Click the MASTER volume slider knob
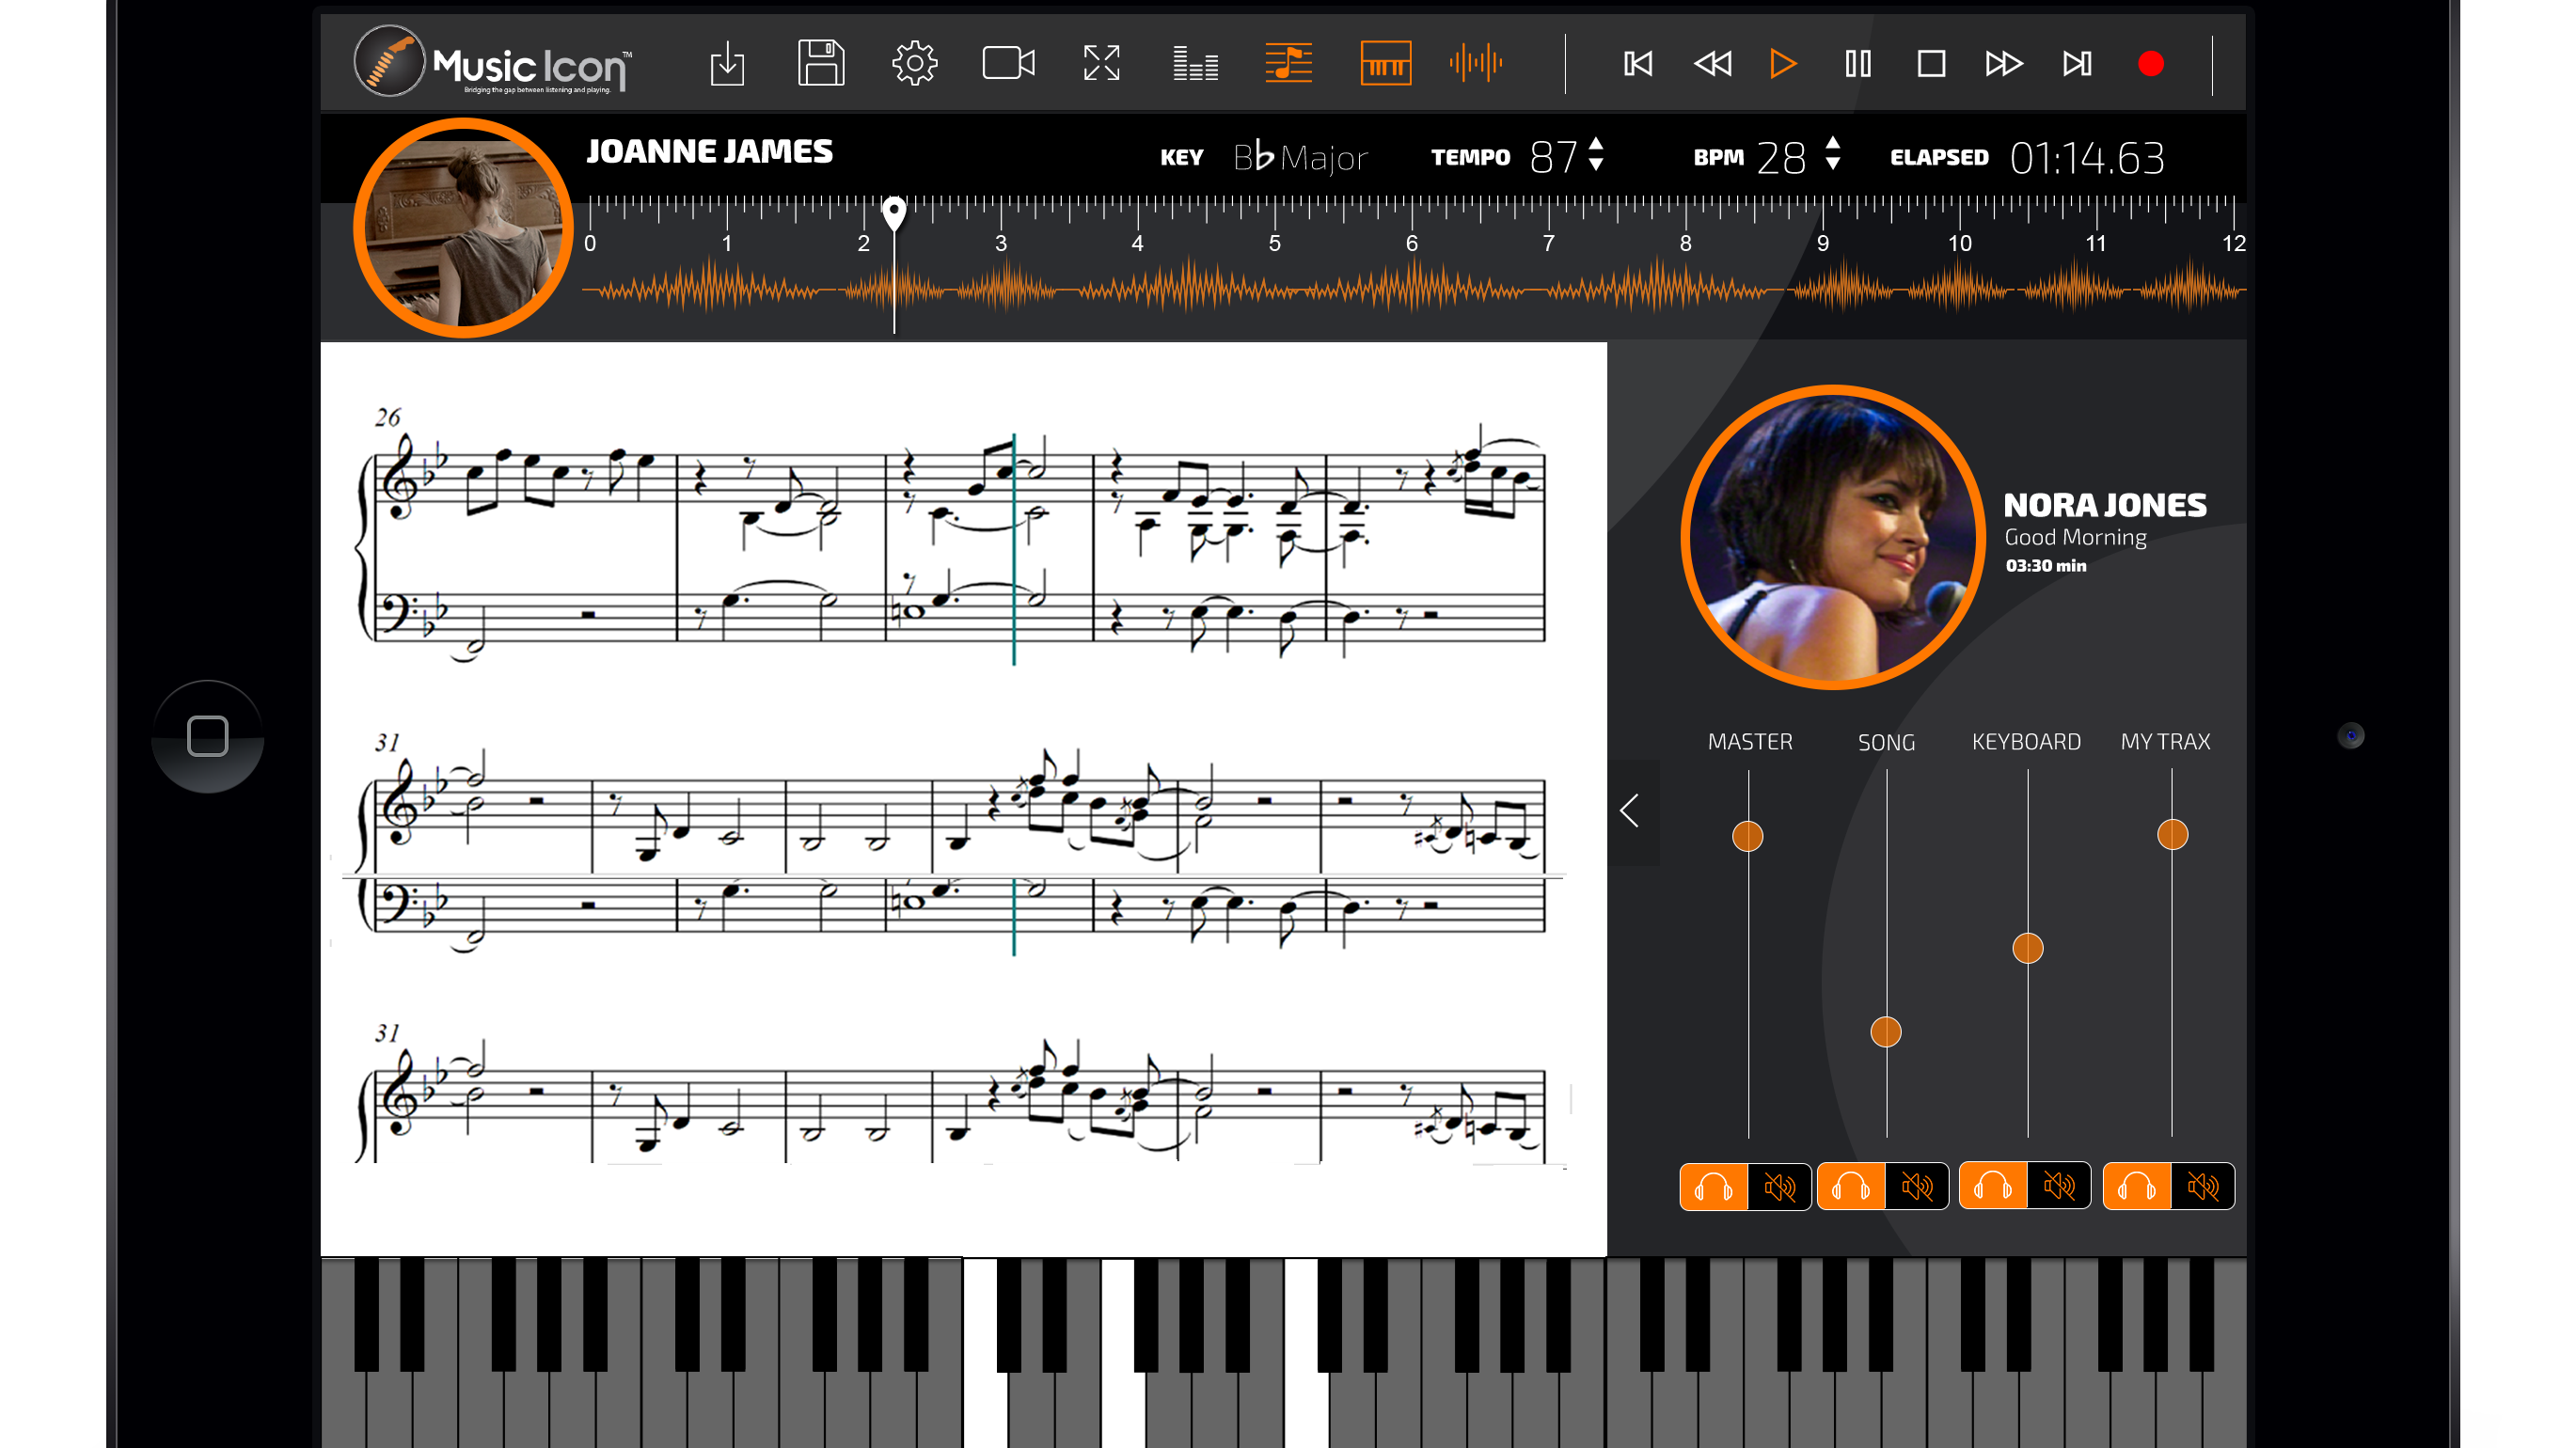The image size is (2576, 1448). click(x=1747, y=836)
